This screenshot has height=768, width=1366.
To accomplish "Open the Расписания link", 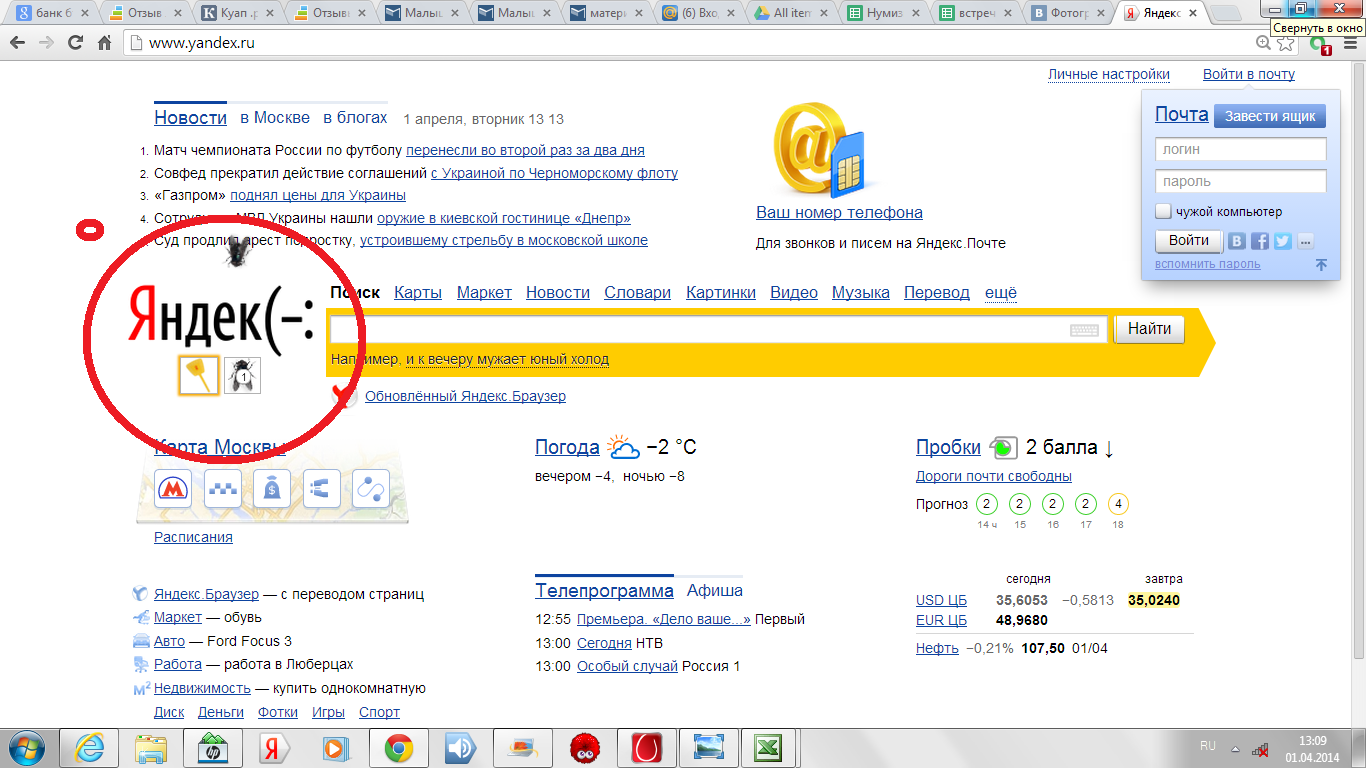I will tap(193, 537).
